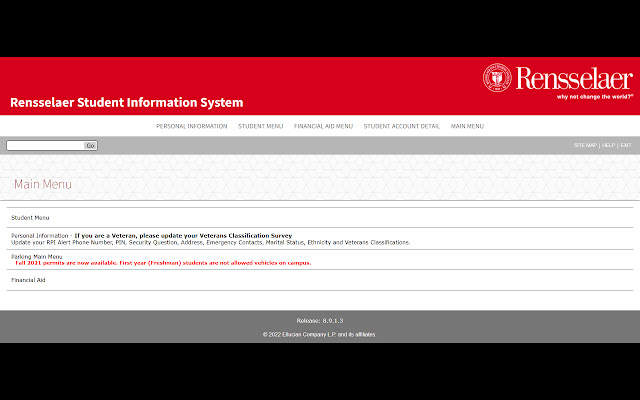640x400 pixels.
Task: Open the Parking Main Menu link
Action: click(37, 257)
